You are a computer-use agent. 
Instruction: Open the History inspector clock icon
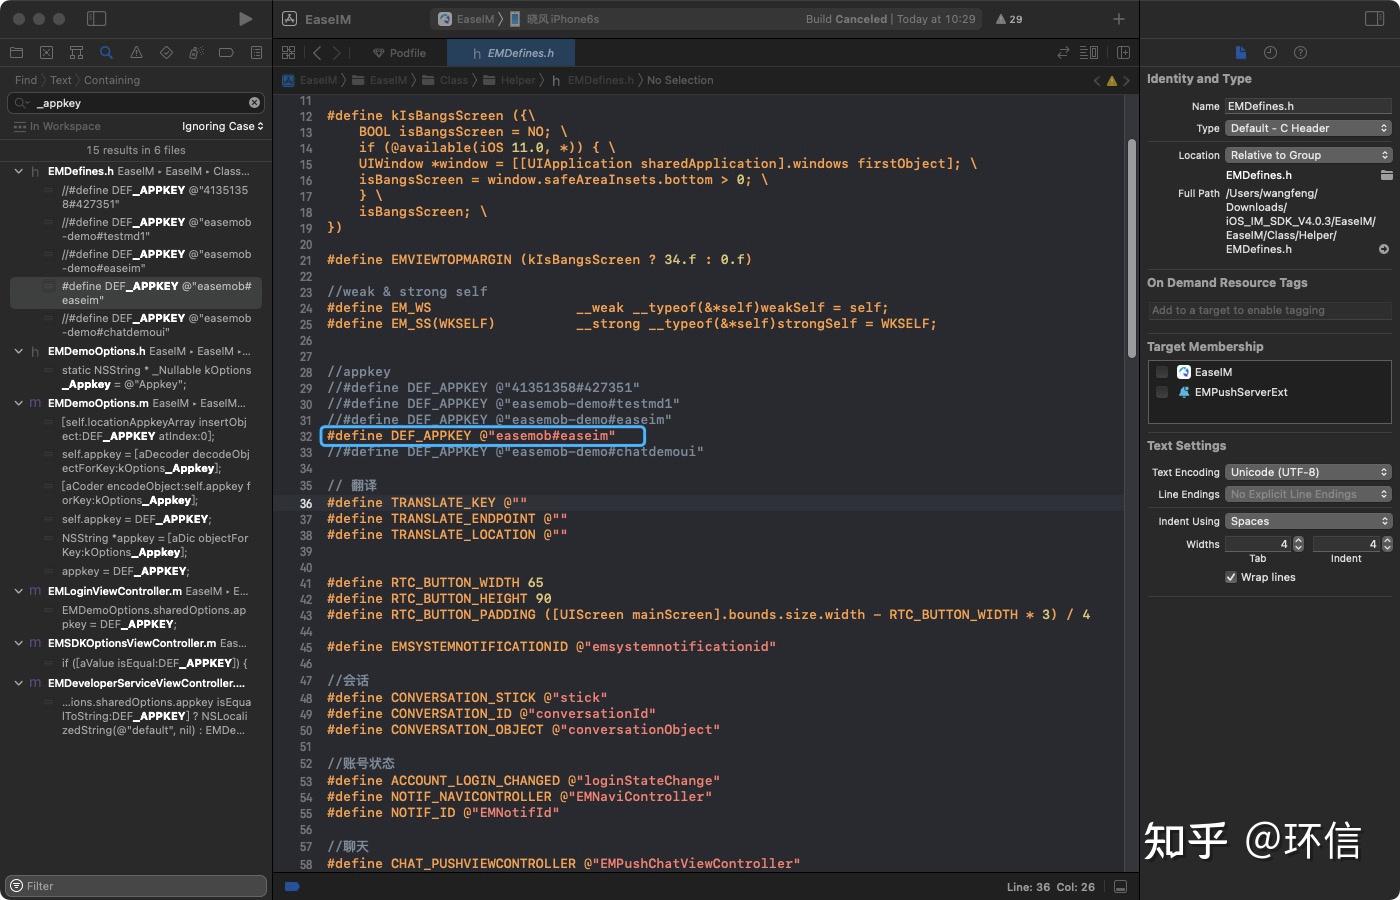point(1270,53)
